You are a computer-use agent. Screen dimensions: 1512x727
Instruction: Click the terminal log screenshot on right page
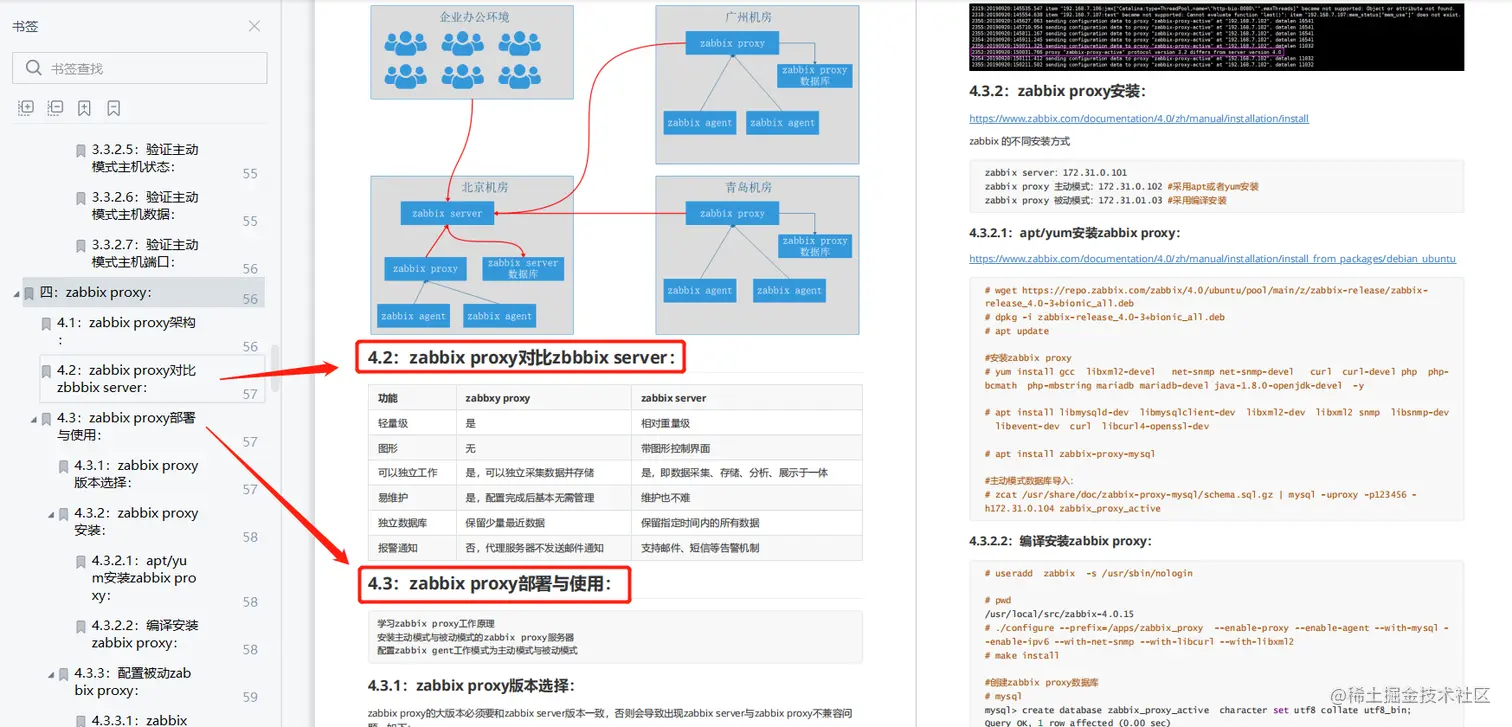coord(1216,36)
